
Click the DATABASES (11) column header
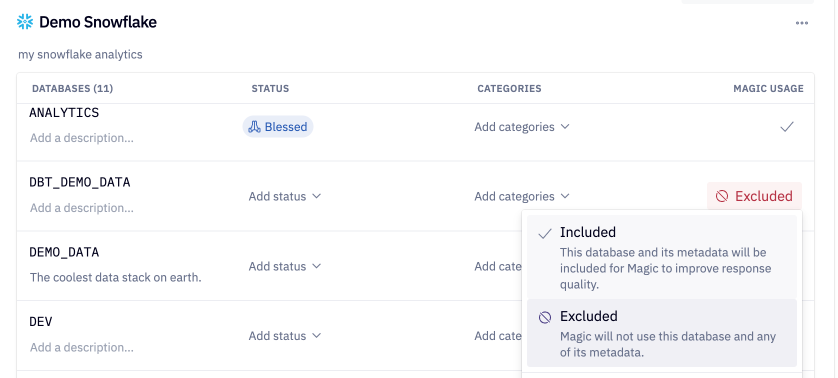pos(73,89)
